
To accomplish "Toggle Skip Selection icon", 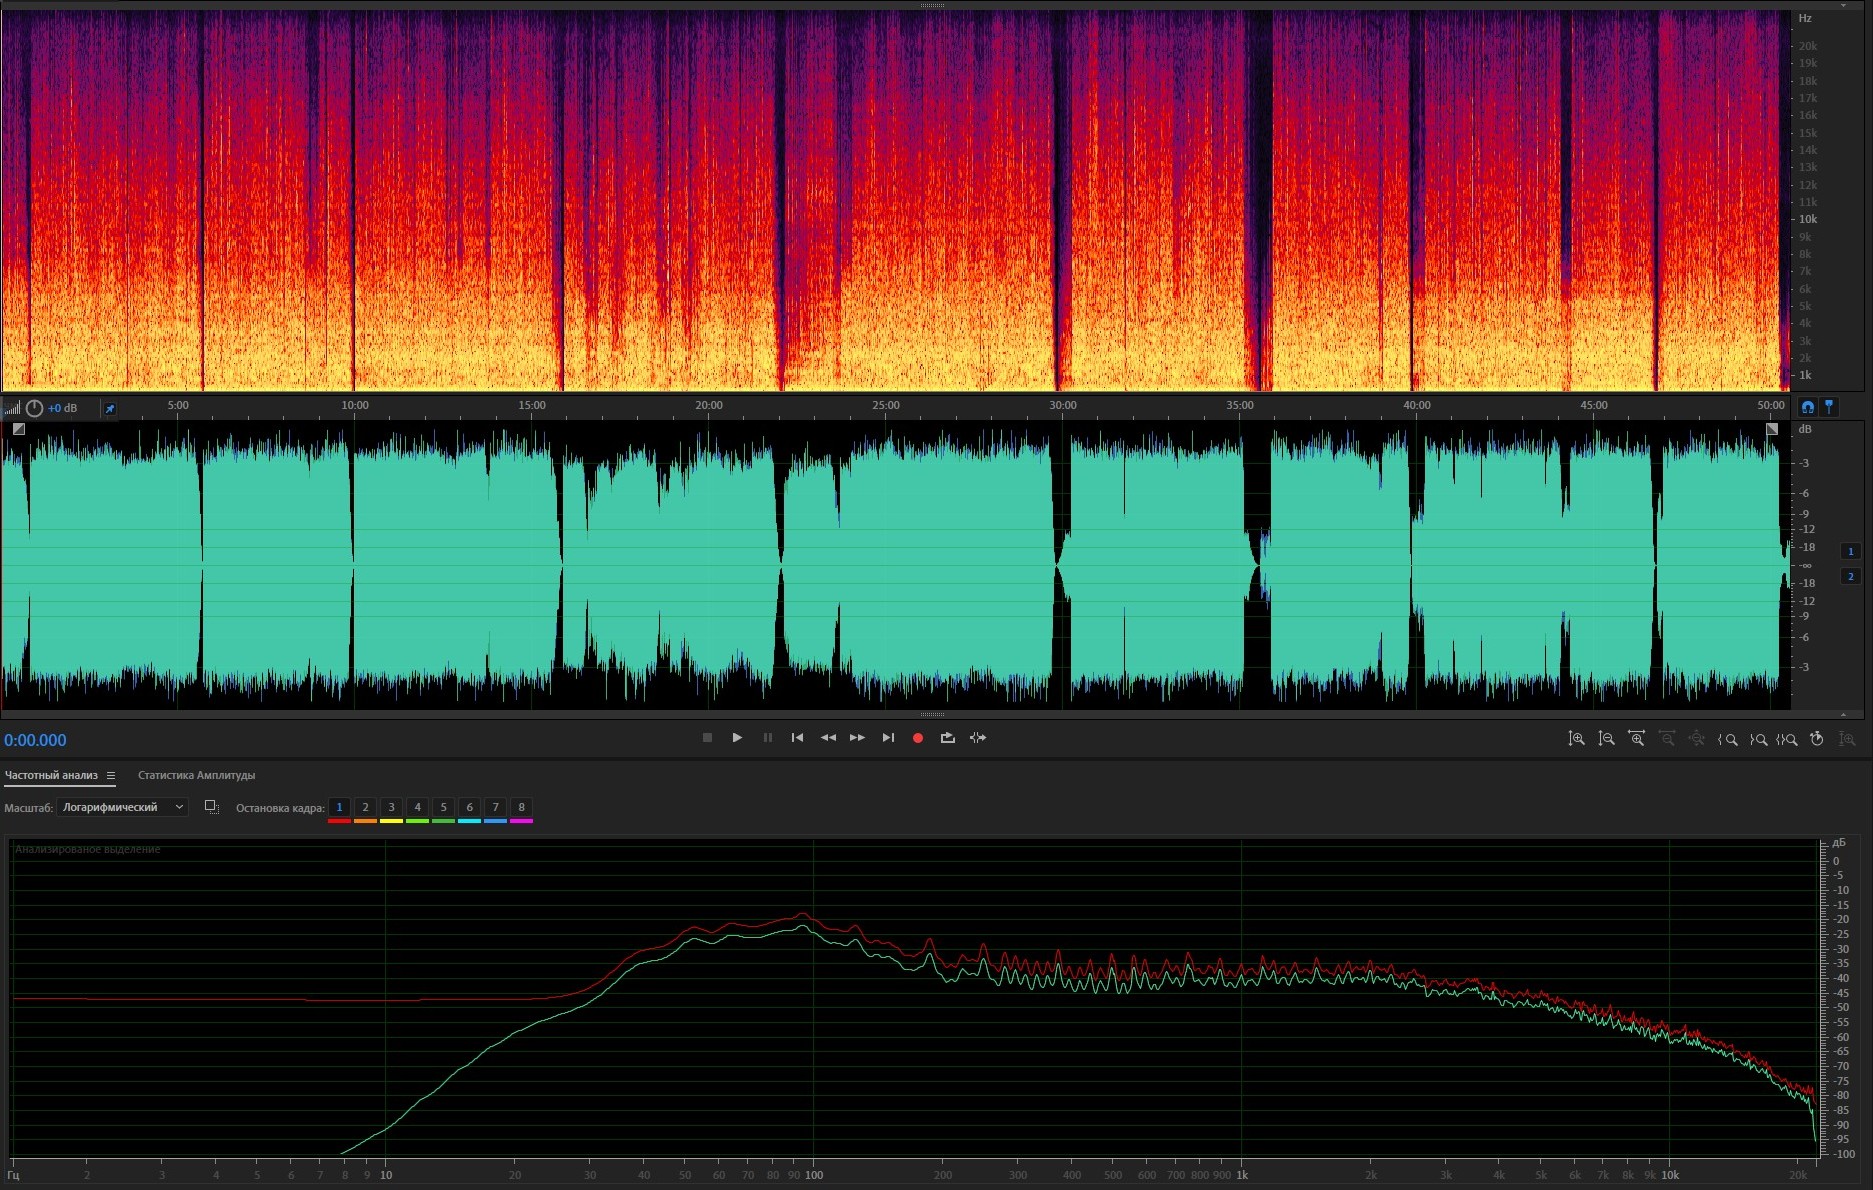I will [x=978, y=738].
